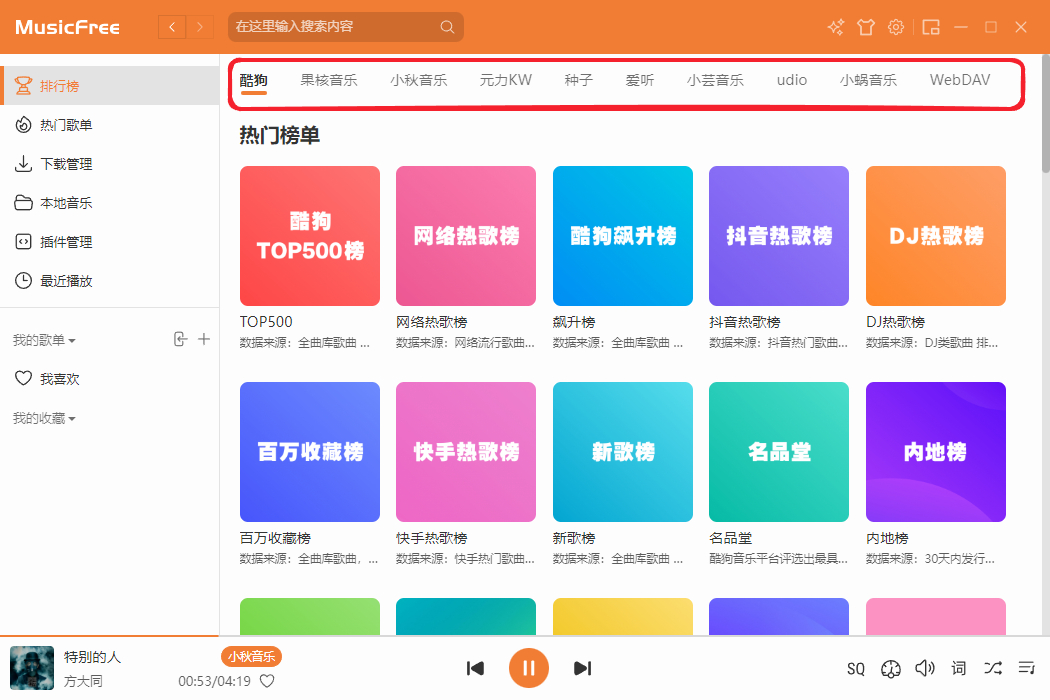This screenshot has width=1050, height=700.
Task: Click the orange playback progress bar
Action: click(x=109, y=636)
